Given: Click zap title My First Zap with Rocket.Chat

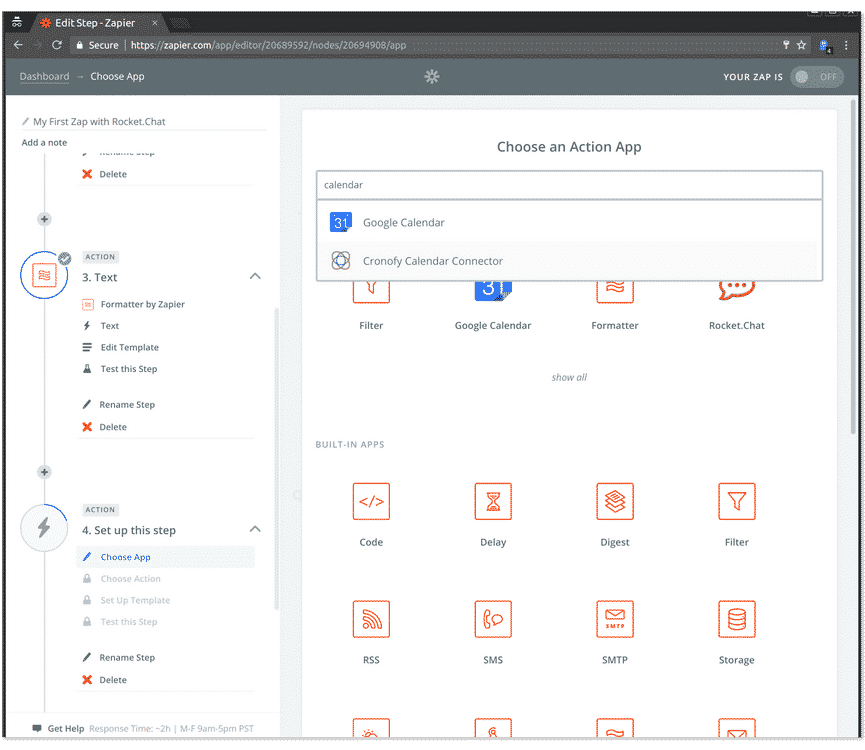Looking at the screenshot, I should click(99, 121).
